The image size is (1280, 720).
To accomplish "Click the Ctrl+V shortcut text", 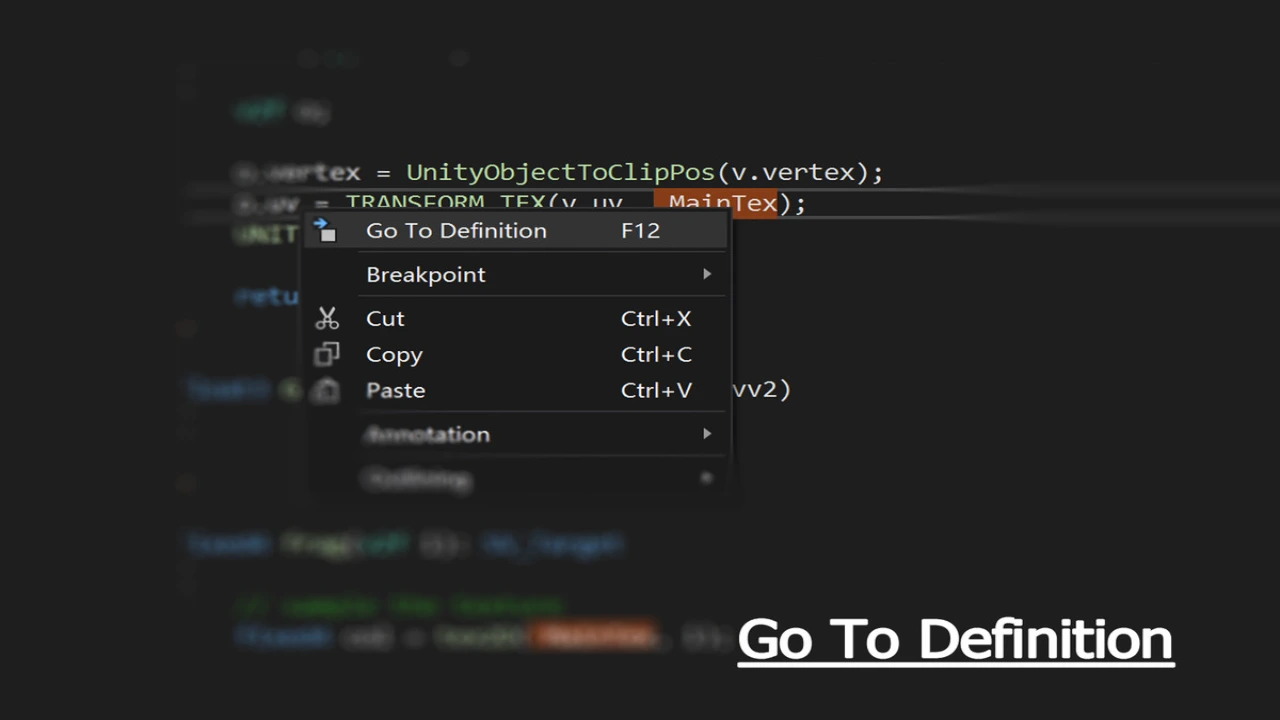I will (656, 391).
